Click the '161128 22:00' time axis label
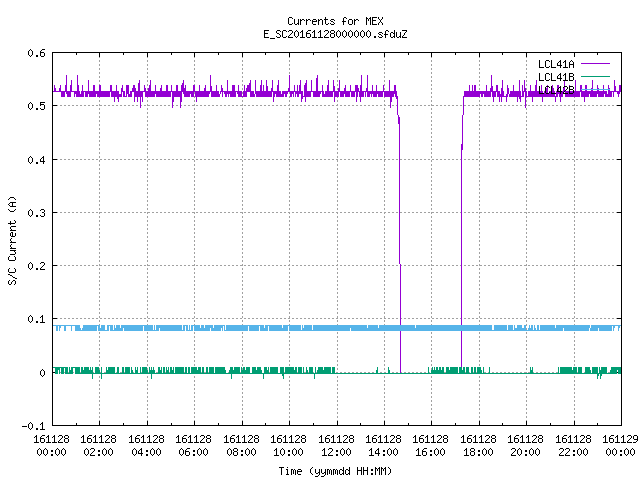 (573, 445)
